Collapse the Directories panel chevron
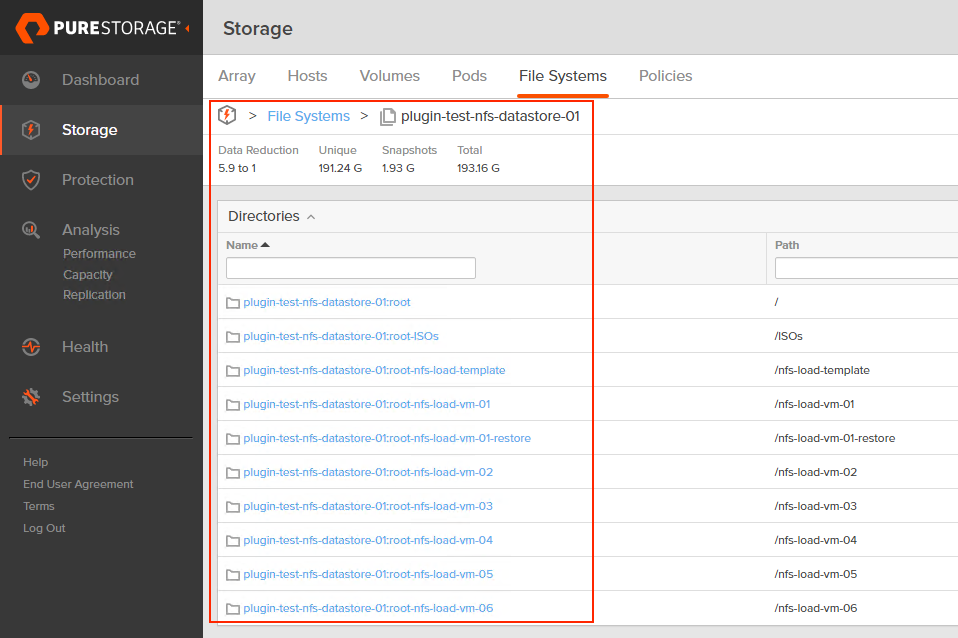 [x=311, y=217]
